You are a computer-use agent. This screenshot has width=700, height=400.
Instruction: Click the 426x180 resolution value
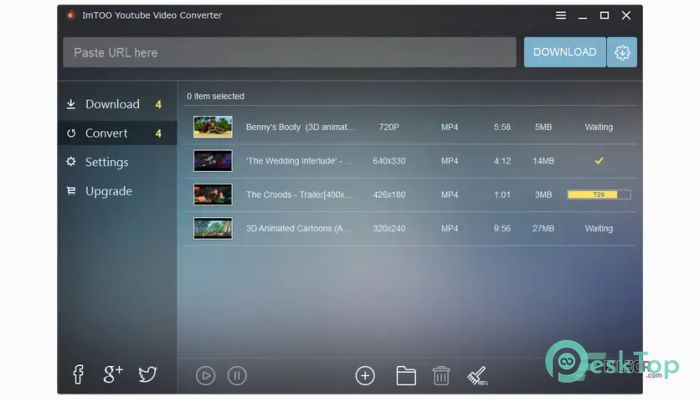pyautogui.click(x=389, y=195)
